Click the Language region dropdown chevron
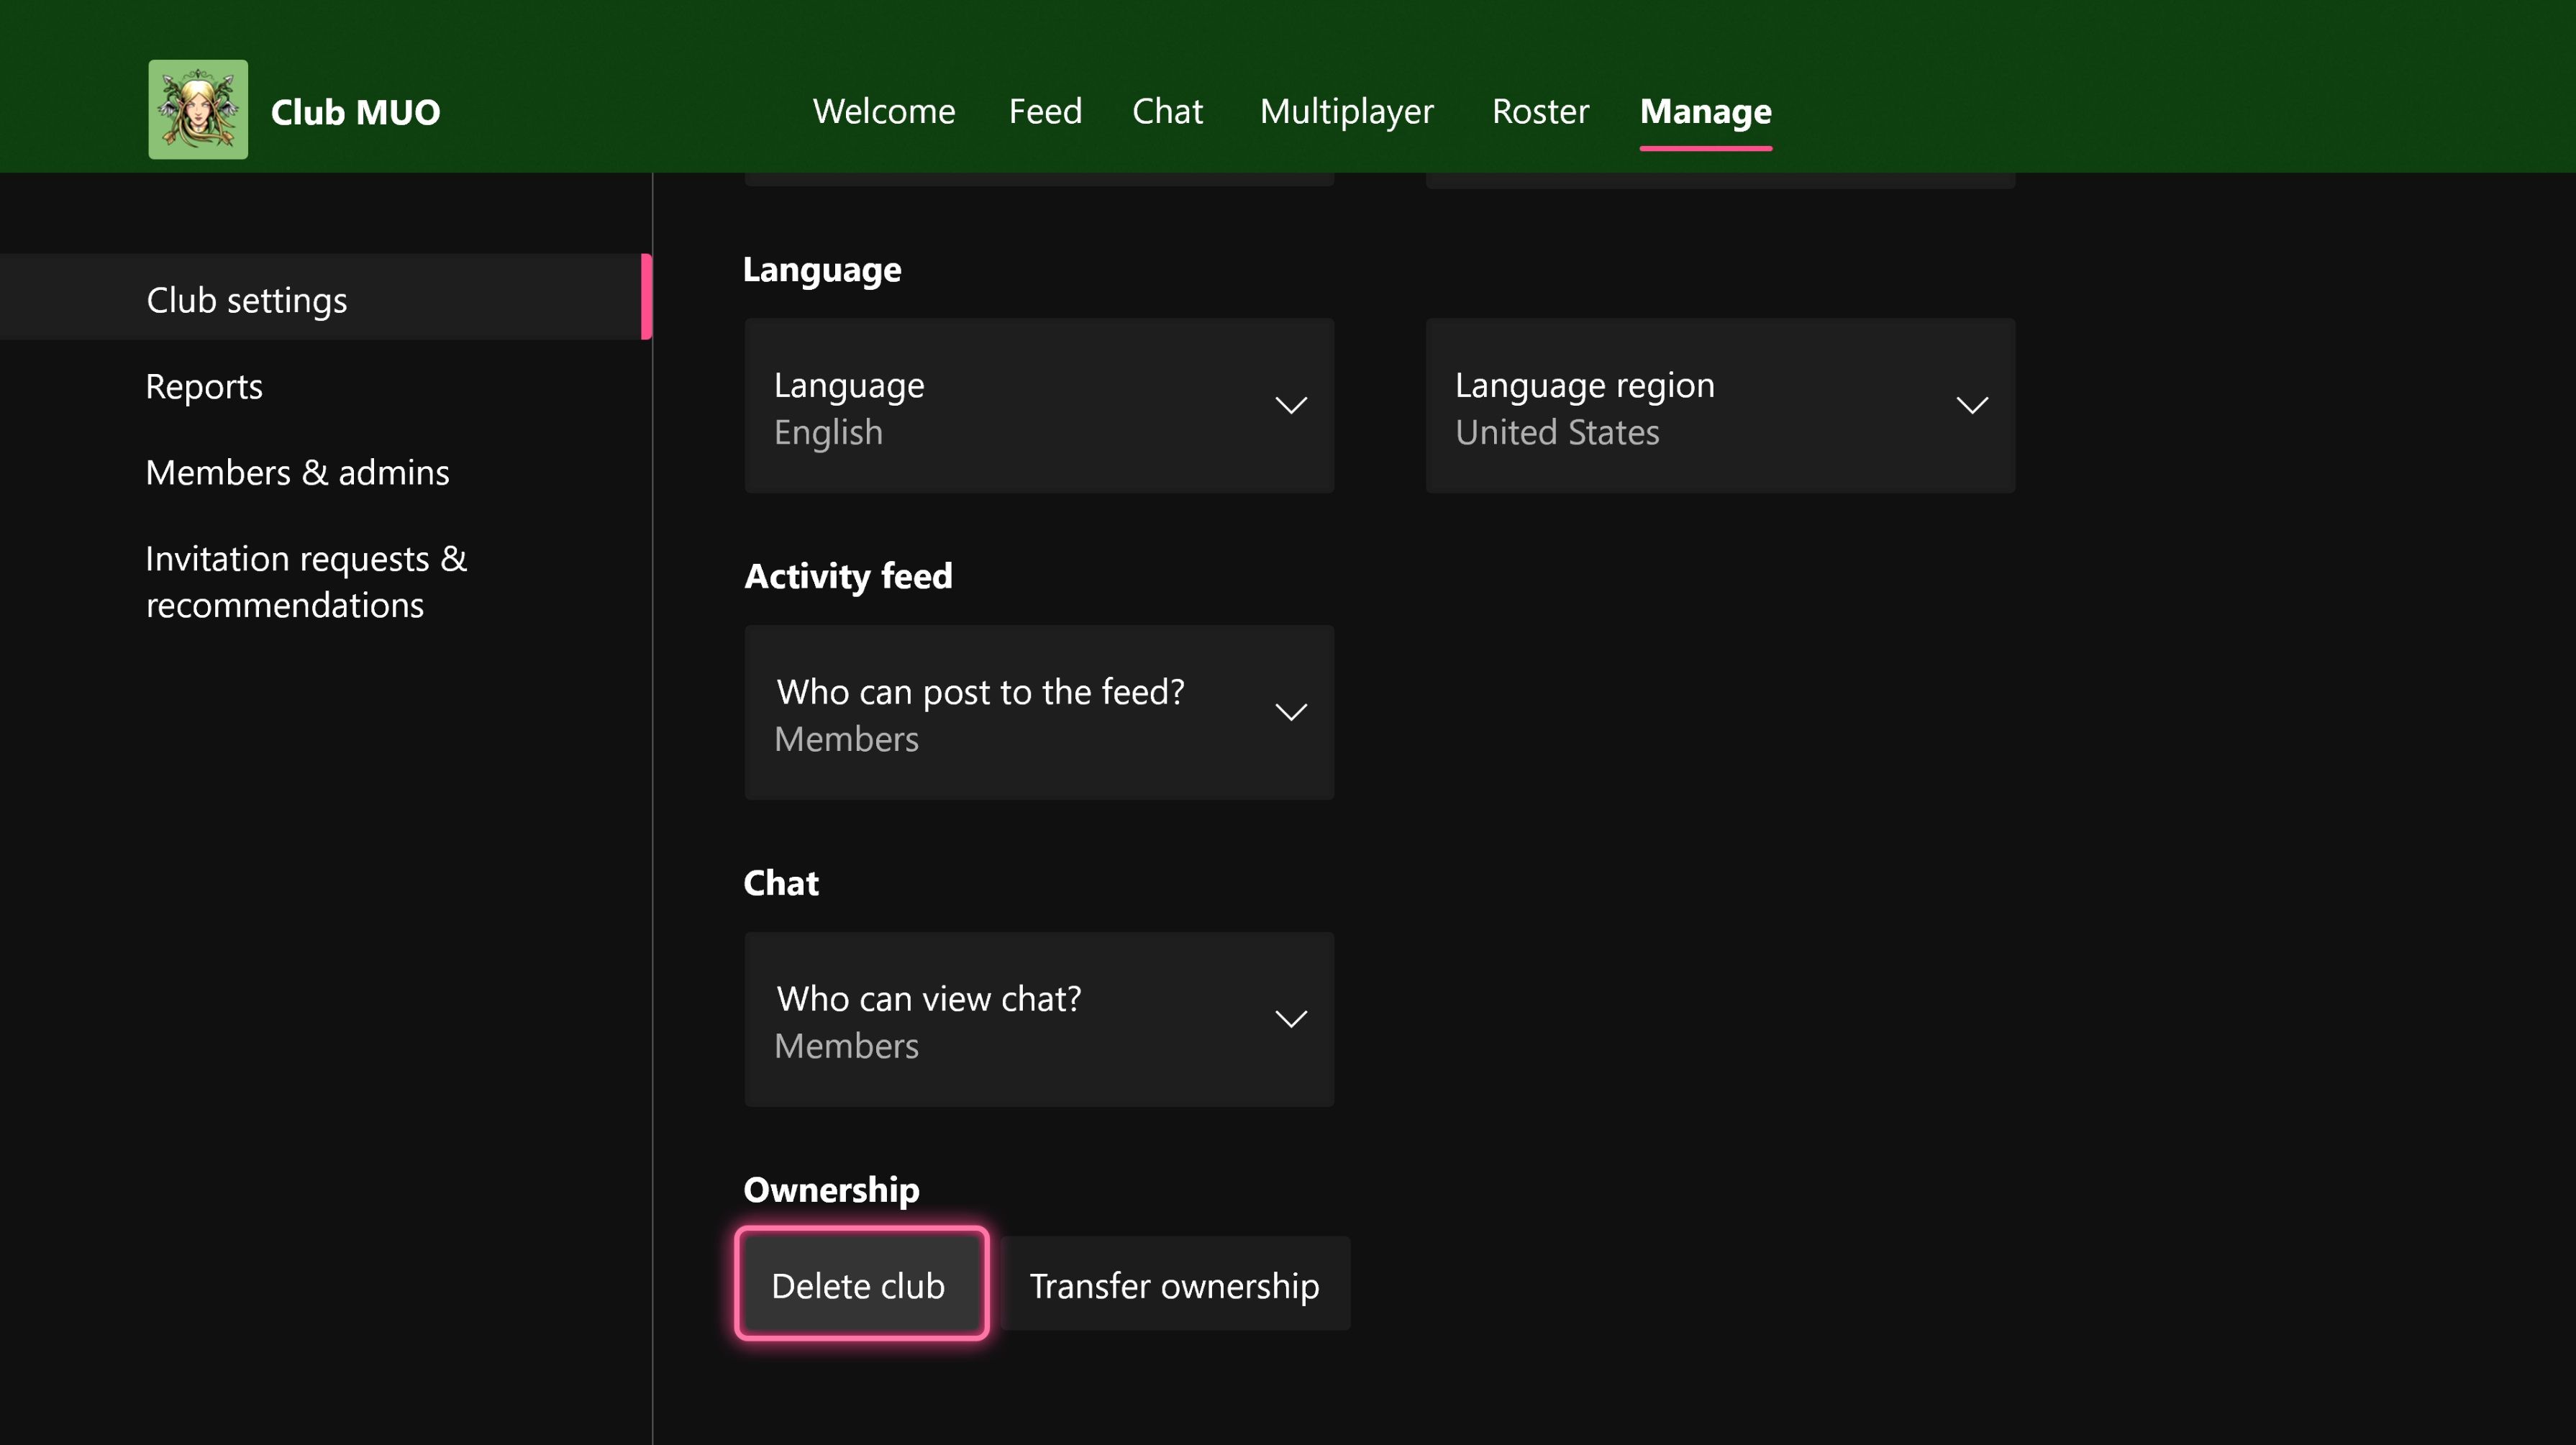The width and height of the screenshot is (2576, 1445). [x=1971, y=405]
